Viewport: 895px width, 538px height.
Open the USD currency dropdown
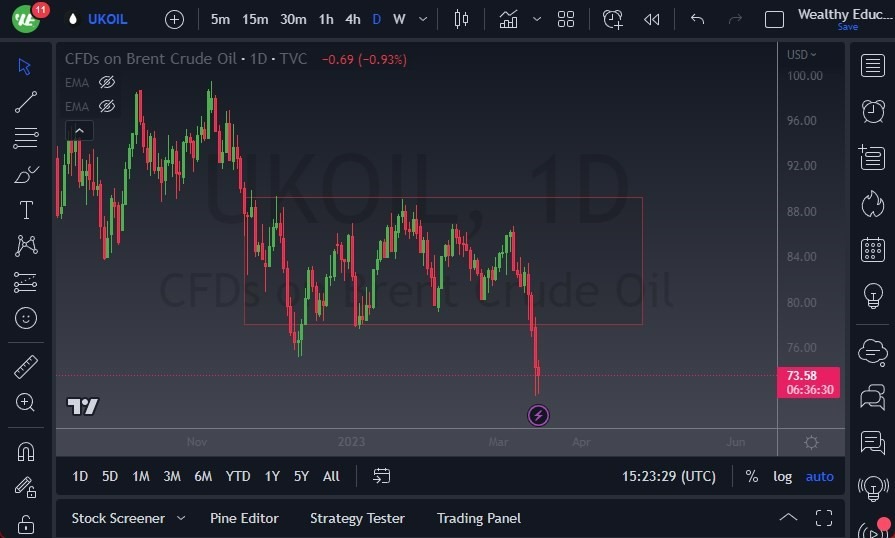coord(801,55)
